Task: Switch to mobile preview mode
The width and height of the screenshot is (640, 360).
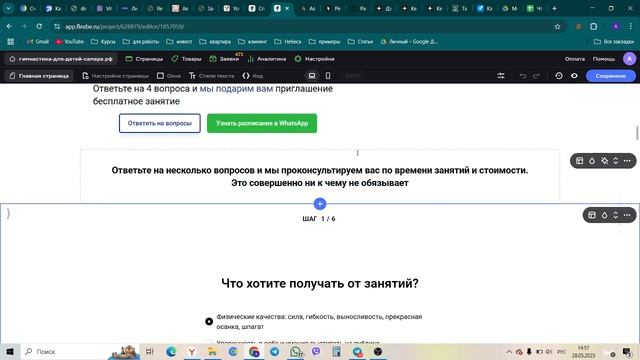Action: coord(328,76)
